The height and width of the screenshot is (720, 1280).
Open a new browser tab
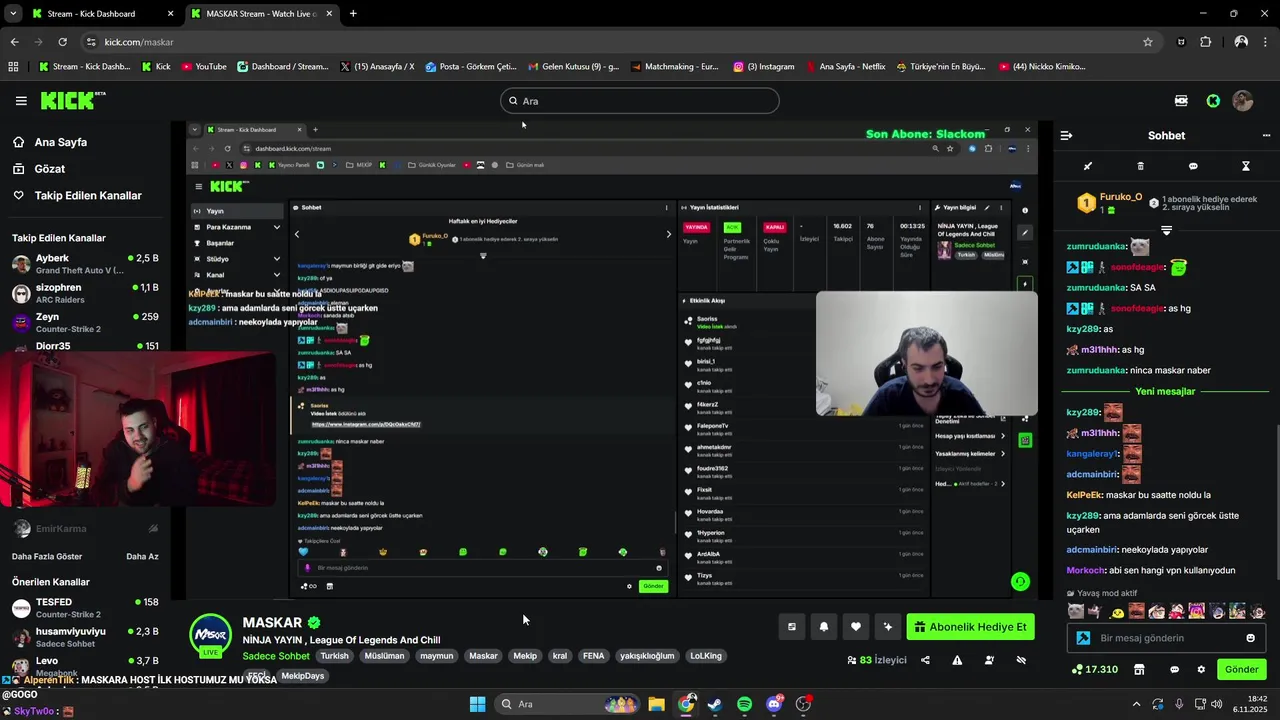pyautogui.click(x=353, y=14)
